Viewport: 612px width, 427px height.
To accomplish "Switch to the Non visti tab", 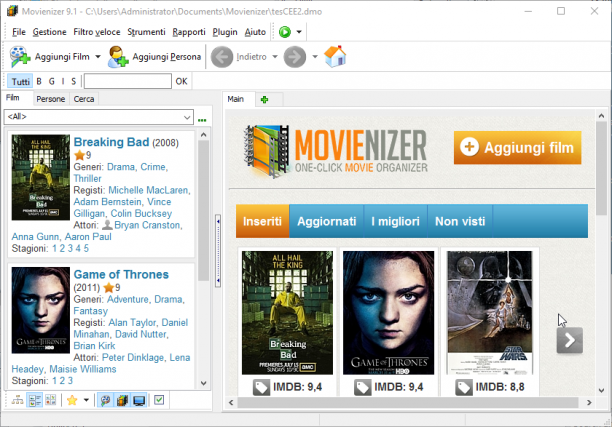I will pos(460,221).
